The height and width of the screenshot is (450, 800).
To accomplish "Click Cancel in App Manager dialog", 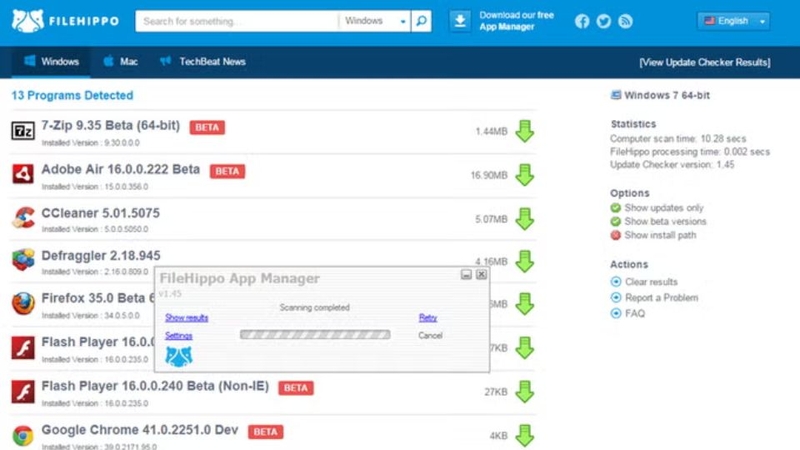I will point(430,335).
